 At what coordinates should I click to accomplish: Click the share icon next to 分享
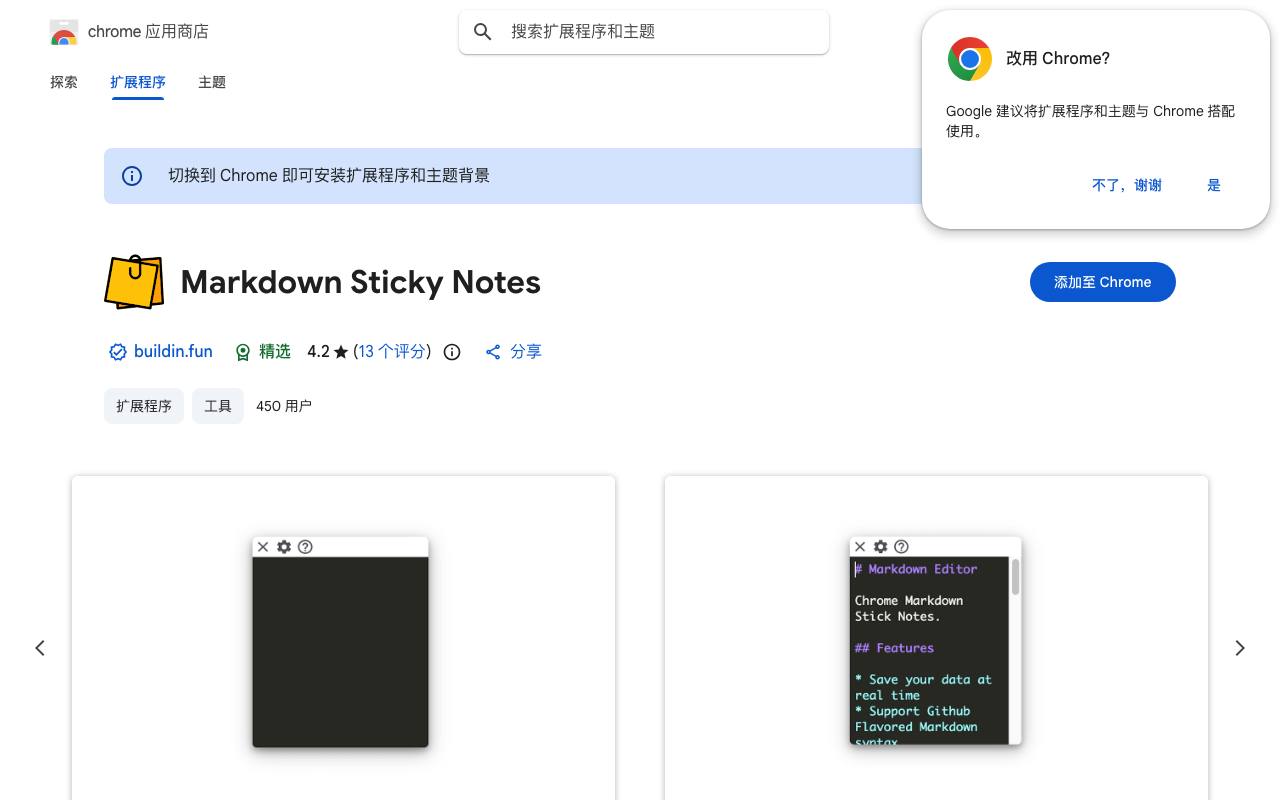pyautogui.click(x=493, y=352)
